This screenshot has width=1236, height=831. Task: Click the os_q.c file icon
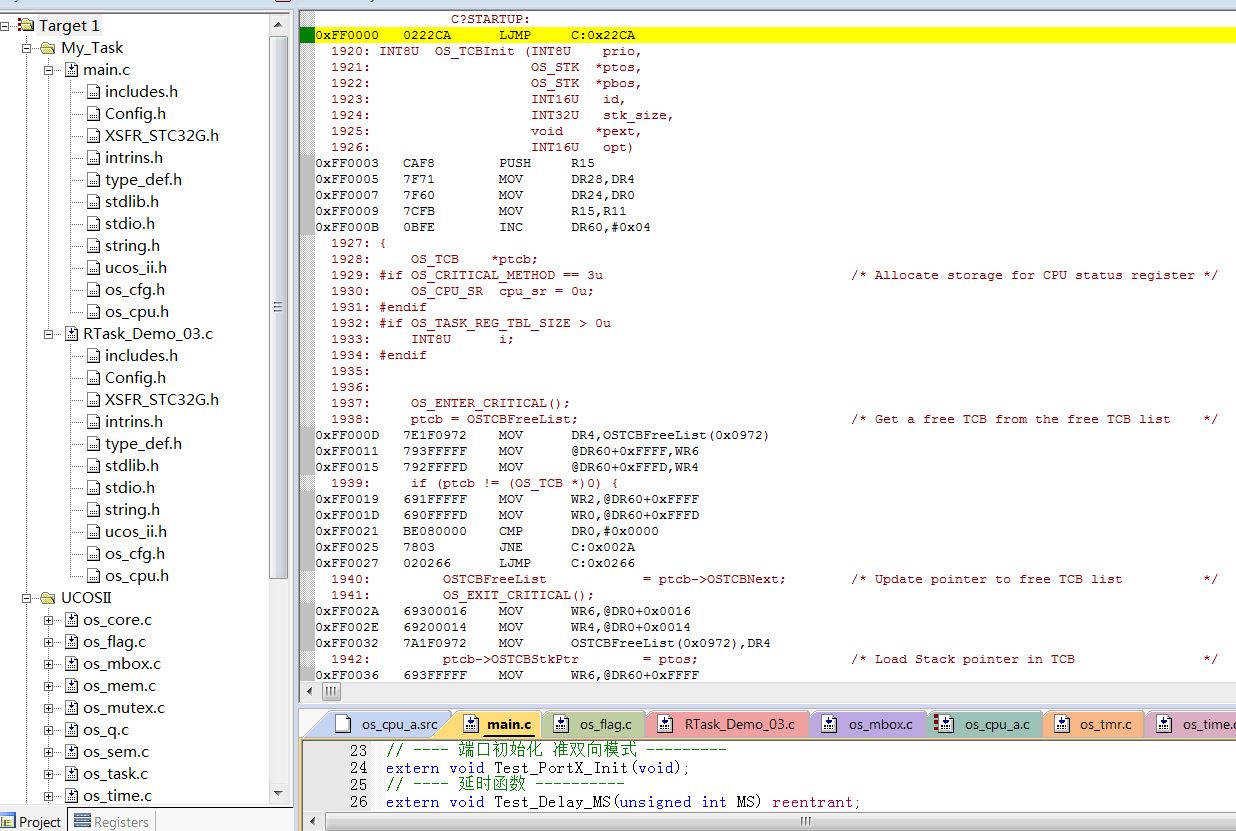click(x=71, y=730)
